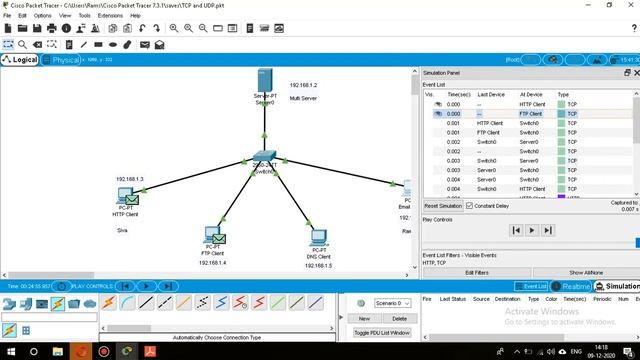Create a New scenario
The width and height of the screenshot is (640, 360).
point(364,319)
